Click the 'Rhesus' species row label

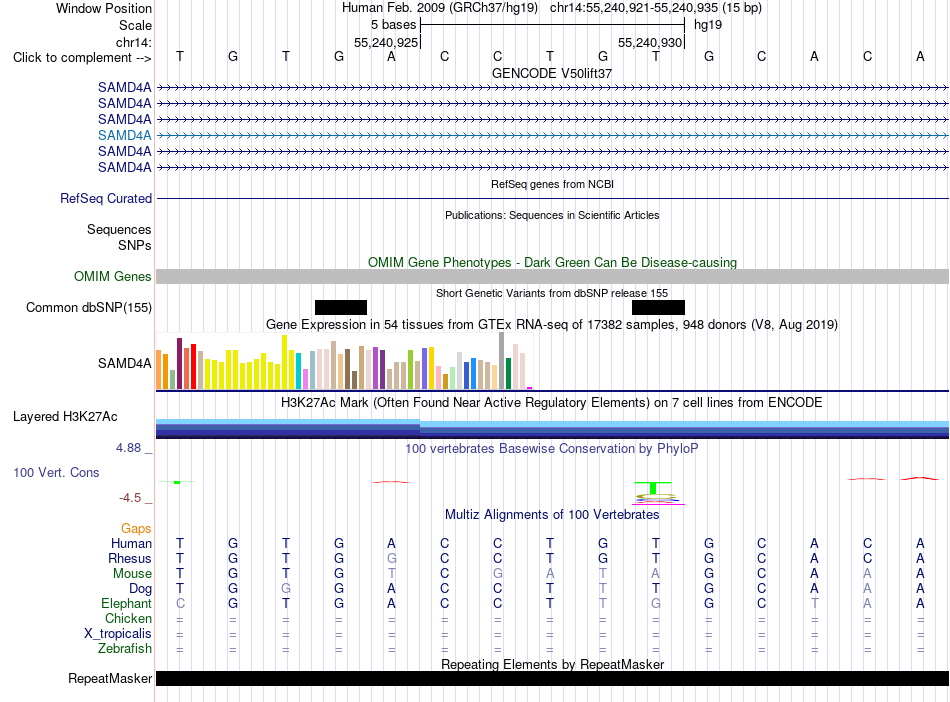pyautogui.click(x=130, y=558)
